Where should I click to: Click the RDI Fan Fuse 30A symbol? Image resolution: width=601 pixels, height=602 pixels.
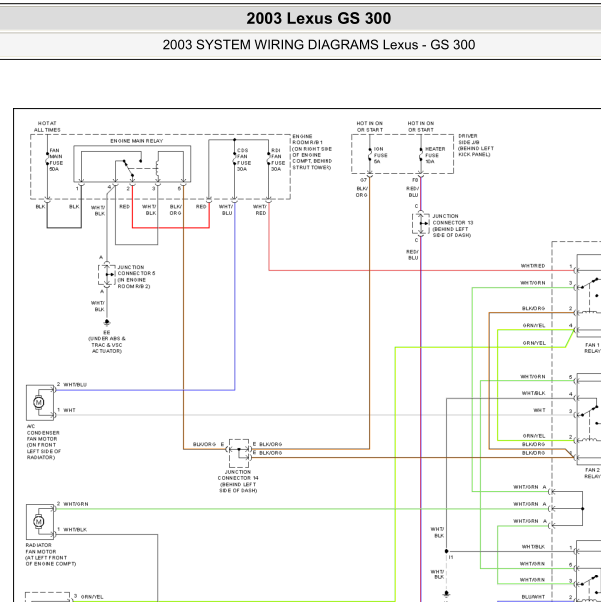pyautogui.click(x=268, y=158)
